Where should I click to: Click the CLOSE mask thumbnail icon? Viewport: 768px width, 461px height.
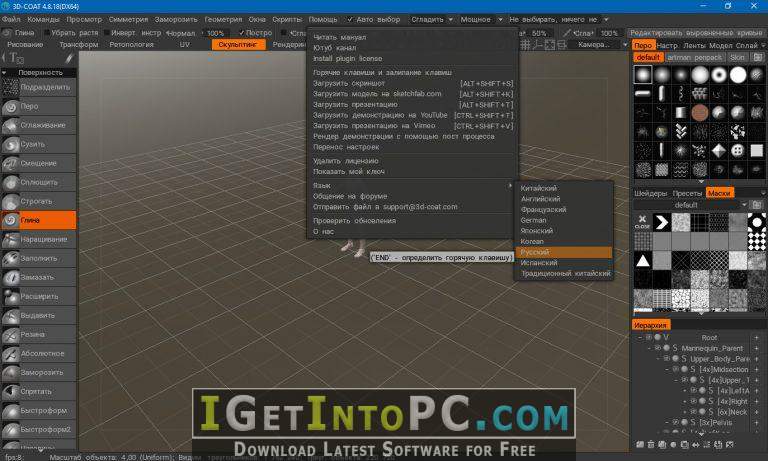click(x=641, y=221)
